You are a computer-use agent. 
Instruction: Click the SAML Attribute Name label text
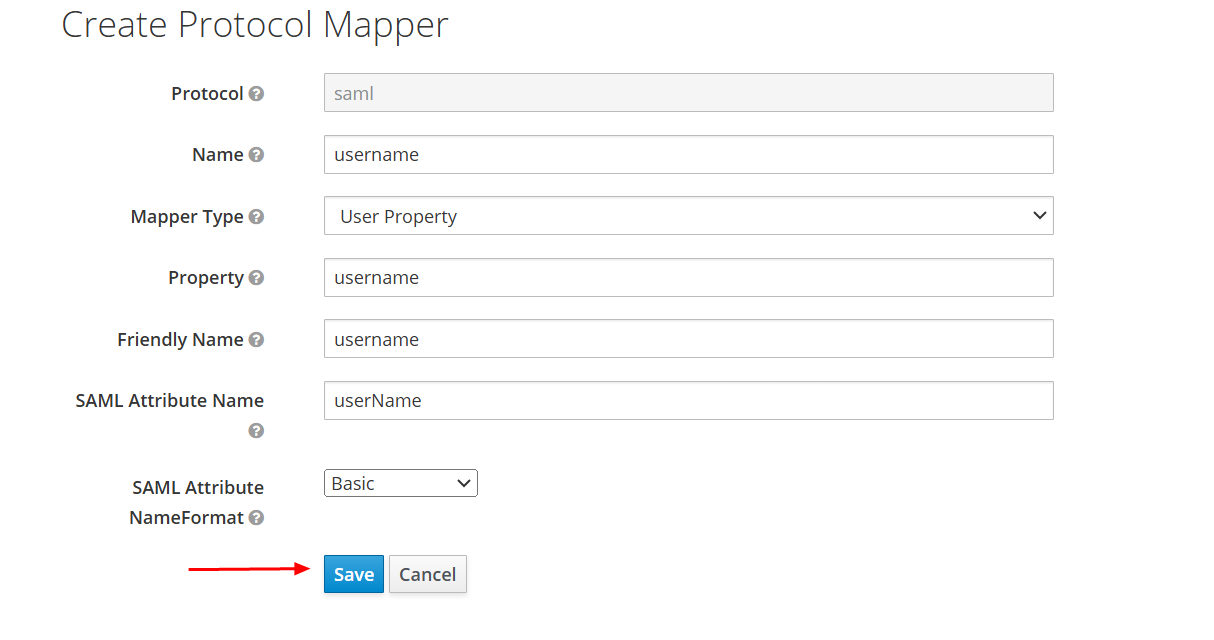tap(169, 401)
